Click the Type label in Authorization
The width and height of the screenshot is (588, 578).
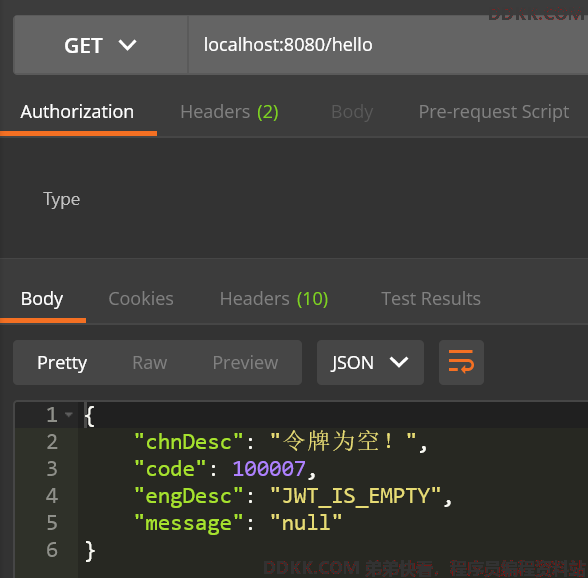tap(62, 199)
